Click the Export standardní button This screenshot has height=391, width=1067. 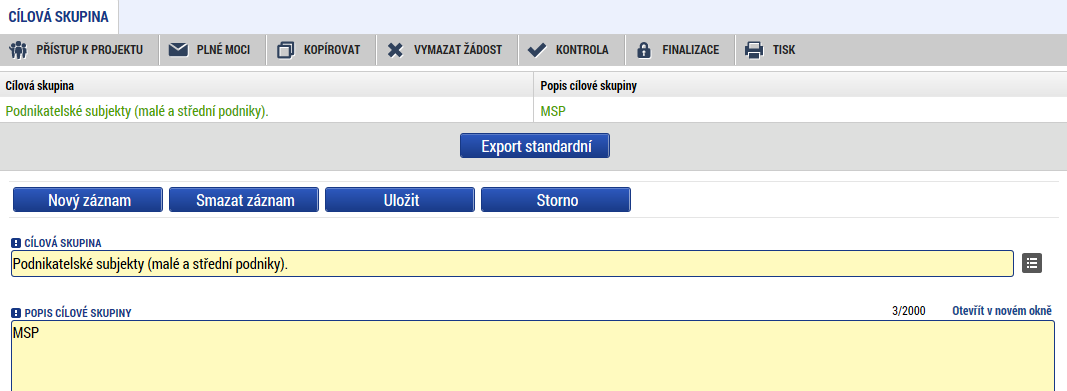click(535, 146)
